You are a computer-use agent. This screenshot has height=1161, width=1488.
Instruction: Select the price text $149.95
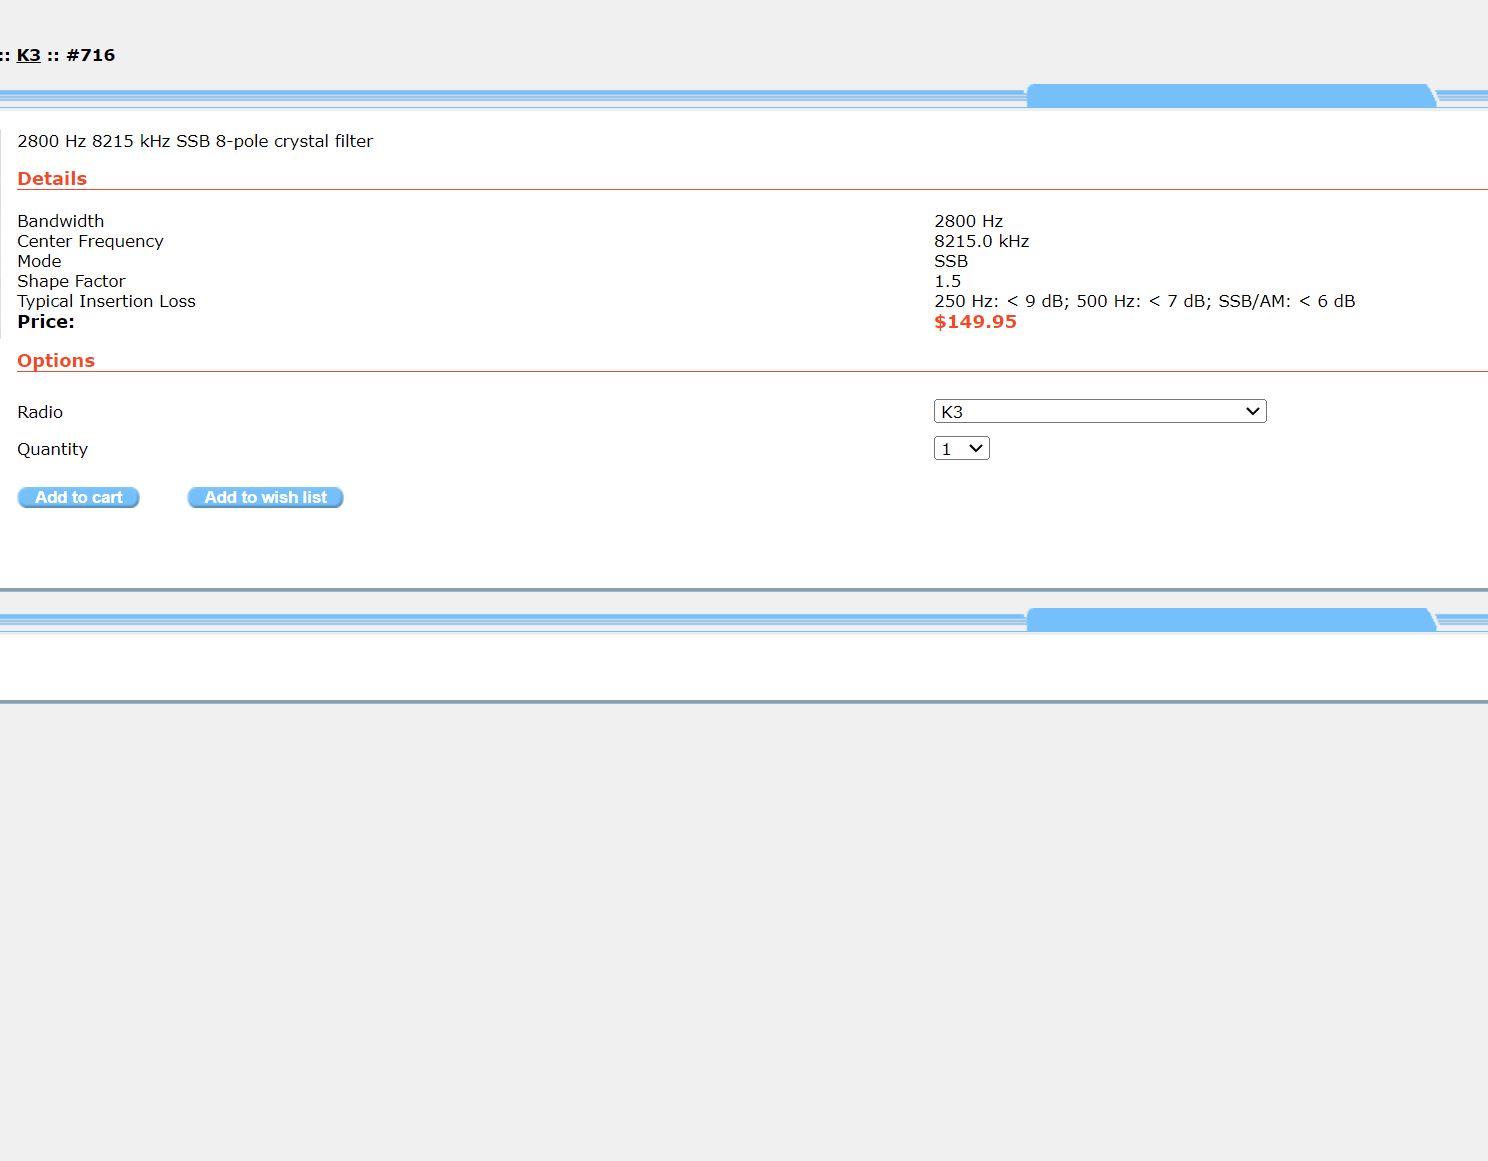(975, 322)
